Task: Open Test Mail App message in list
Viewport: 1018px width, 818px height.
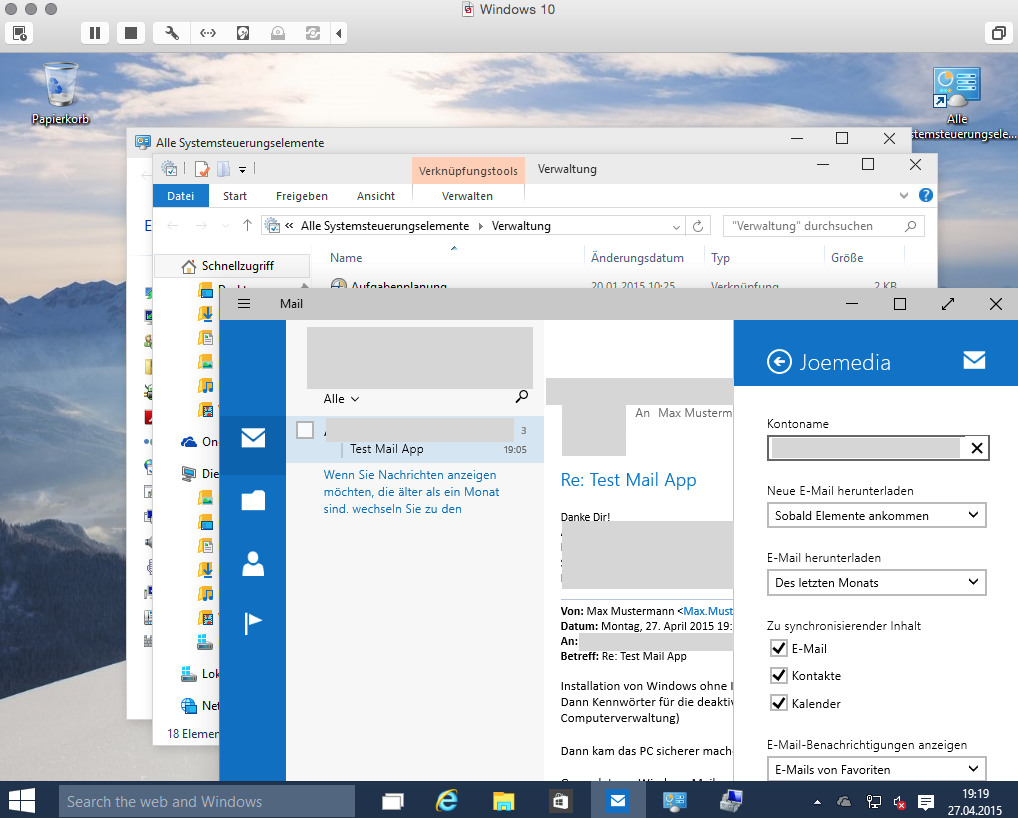Action: [414, 439]
